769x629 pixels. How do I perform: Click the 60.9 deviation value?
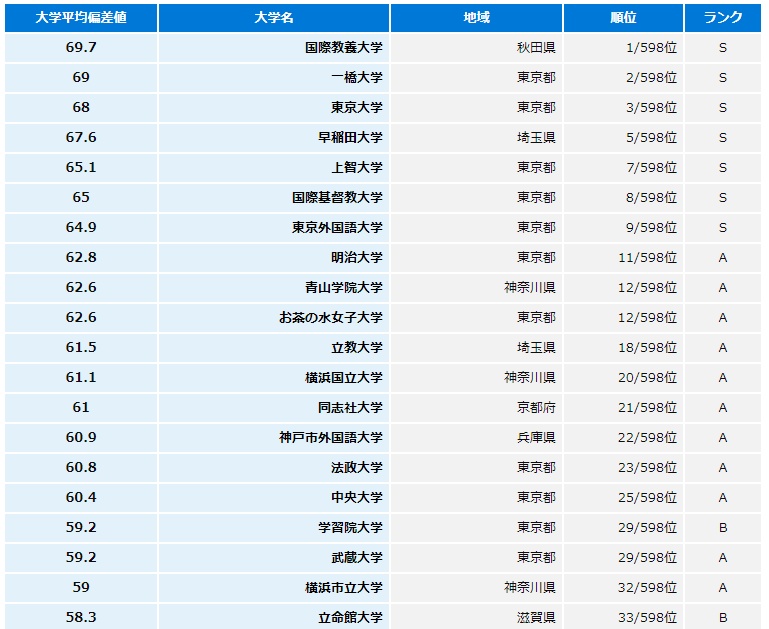[81, 437]
